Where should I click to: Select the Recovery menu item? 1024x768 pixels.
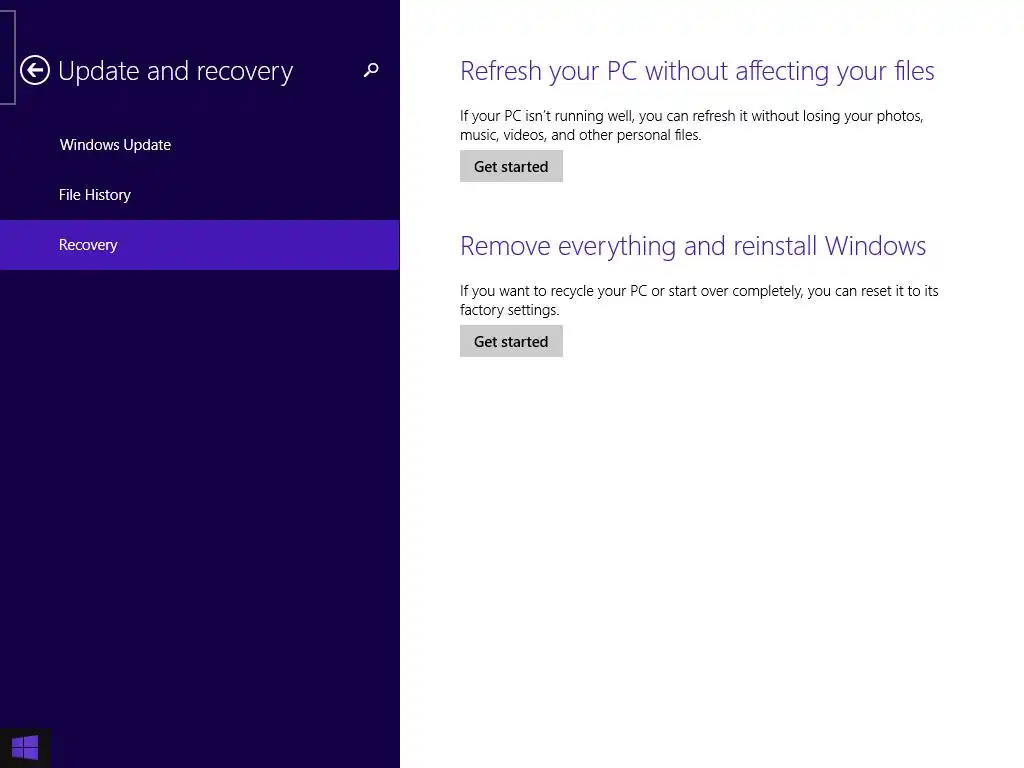pyautogui.click(x=199, y=245)
